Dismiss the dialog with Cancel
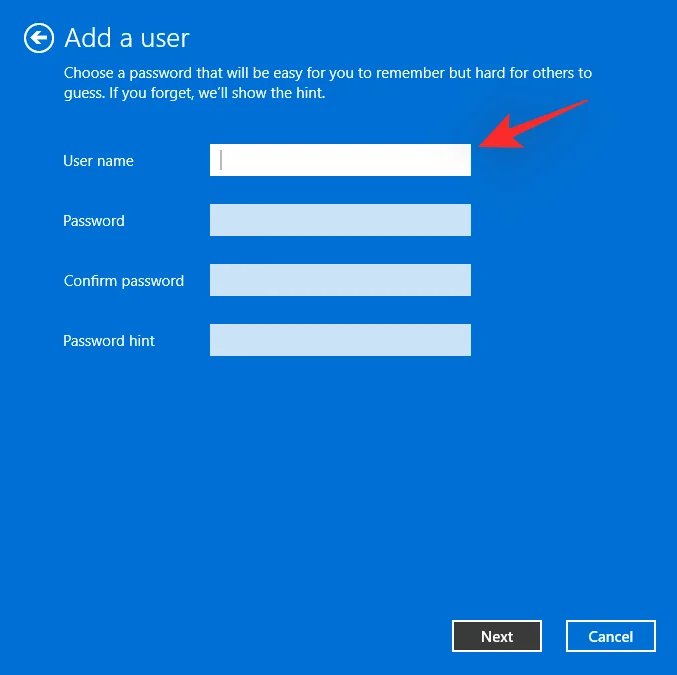Viewport: 677px width, 675px height. (x=611, y=636)
